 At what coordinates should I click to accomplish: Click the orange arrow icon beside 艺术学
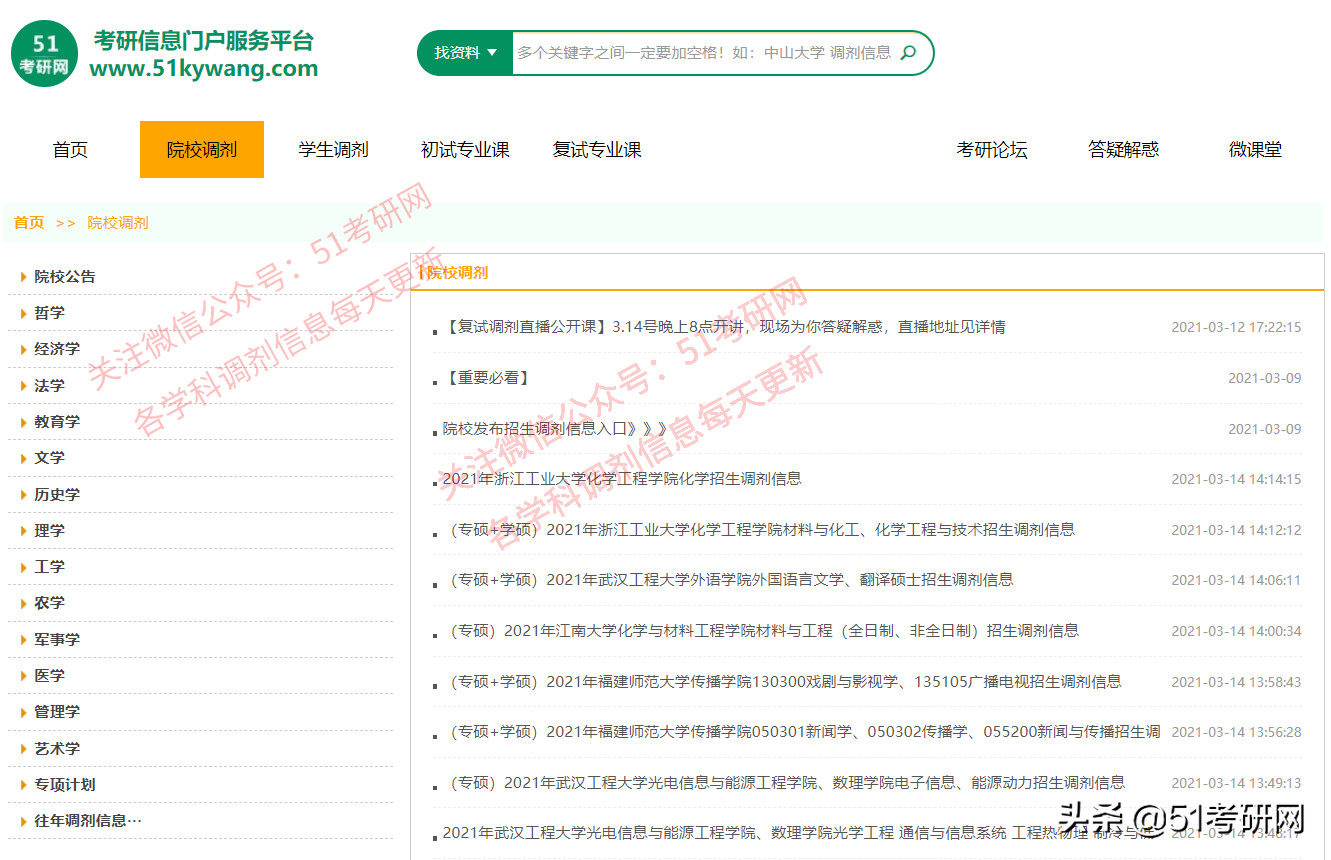pos(25,748)
